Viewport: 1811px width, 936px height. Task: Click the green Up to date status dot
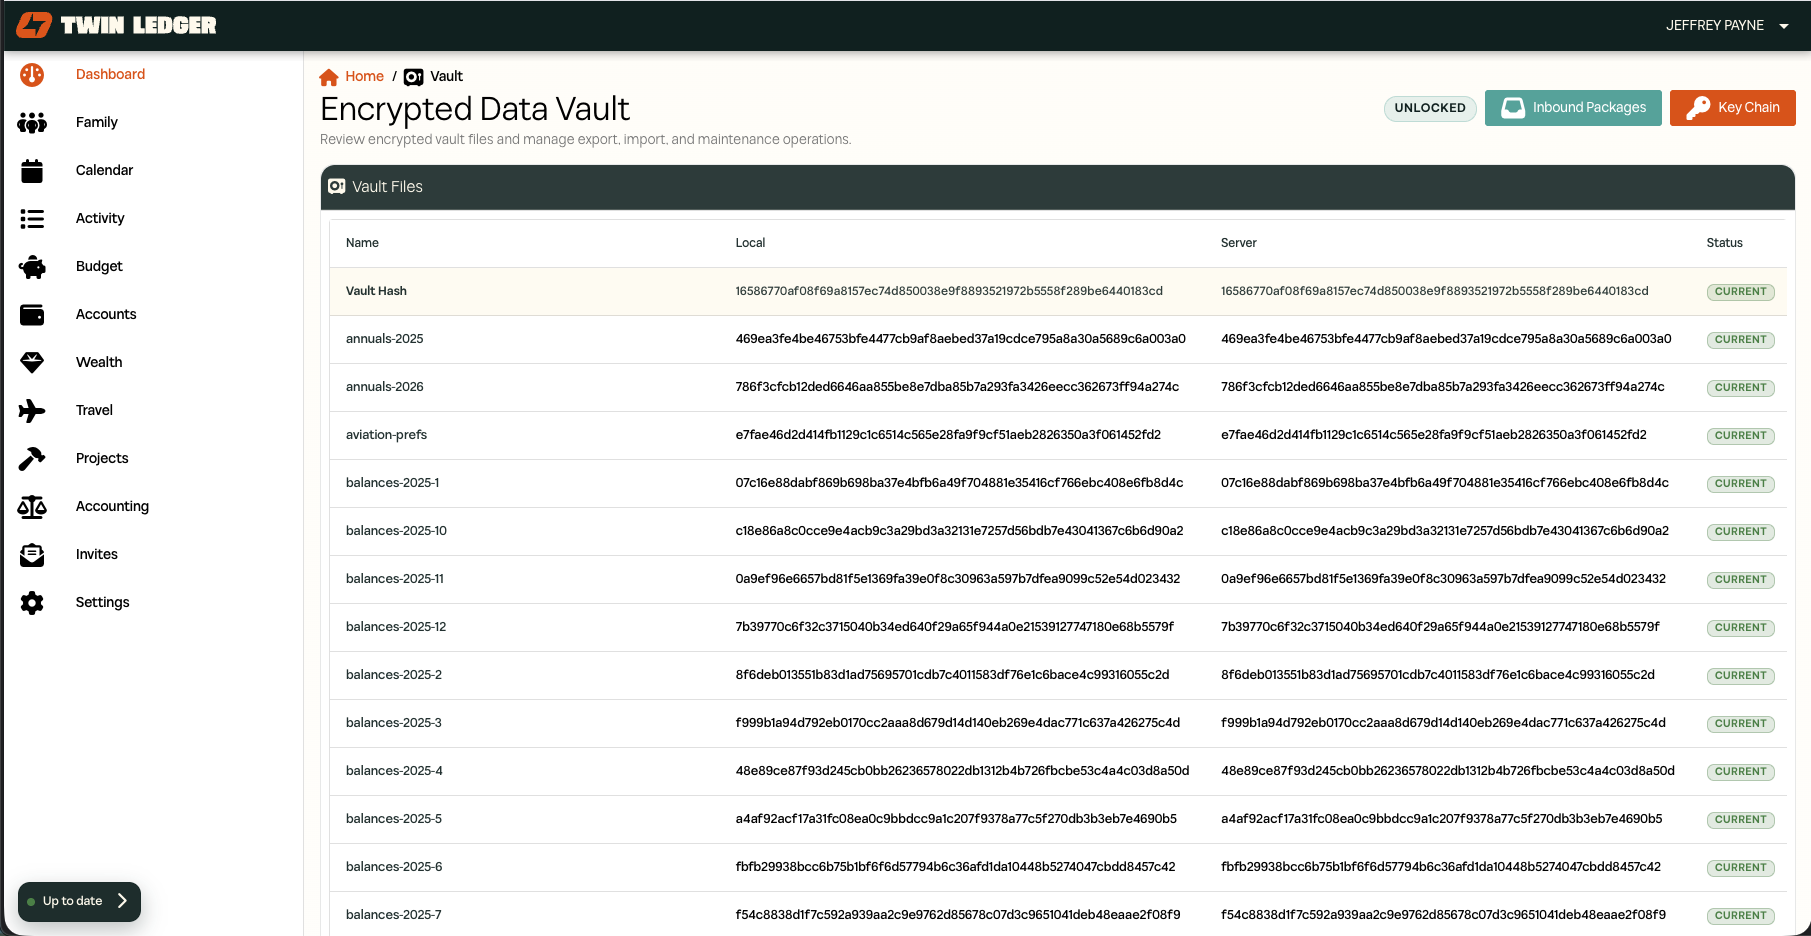31,902
